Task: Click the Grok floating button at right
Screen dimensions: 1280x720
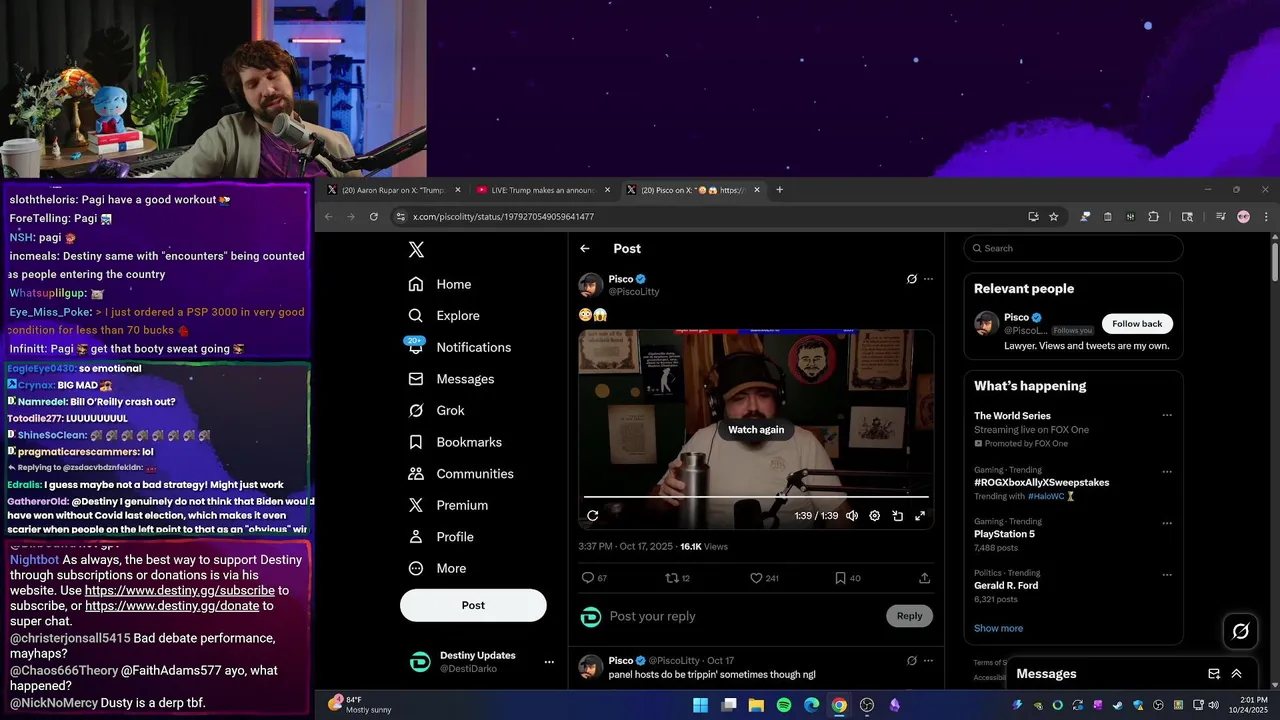Action: tap(1241, 631)
